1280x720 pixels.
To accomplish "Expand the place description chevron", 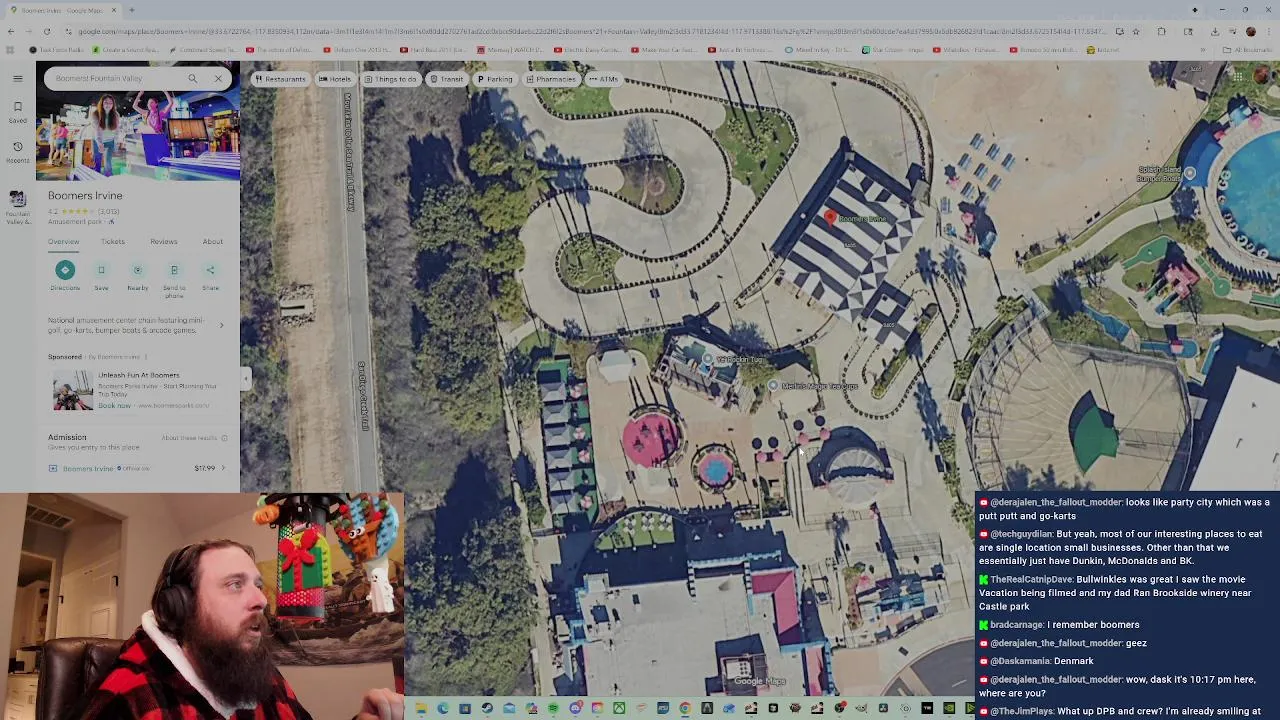I will 221,325.
